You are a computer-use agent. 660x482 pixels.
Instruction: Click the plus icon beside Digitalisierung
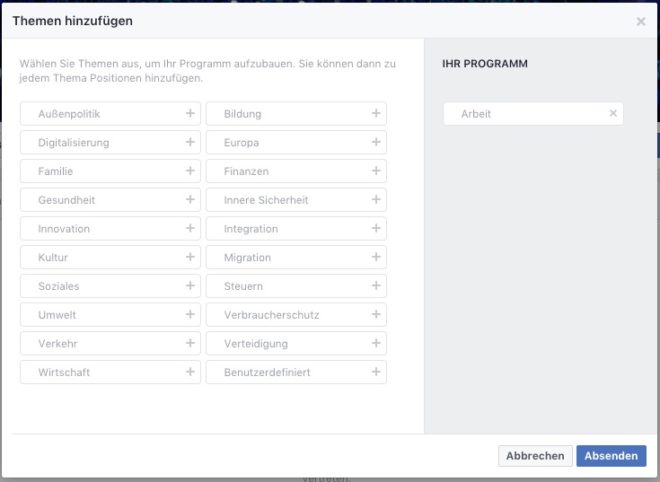click(190, 142)
